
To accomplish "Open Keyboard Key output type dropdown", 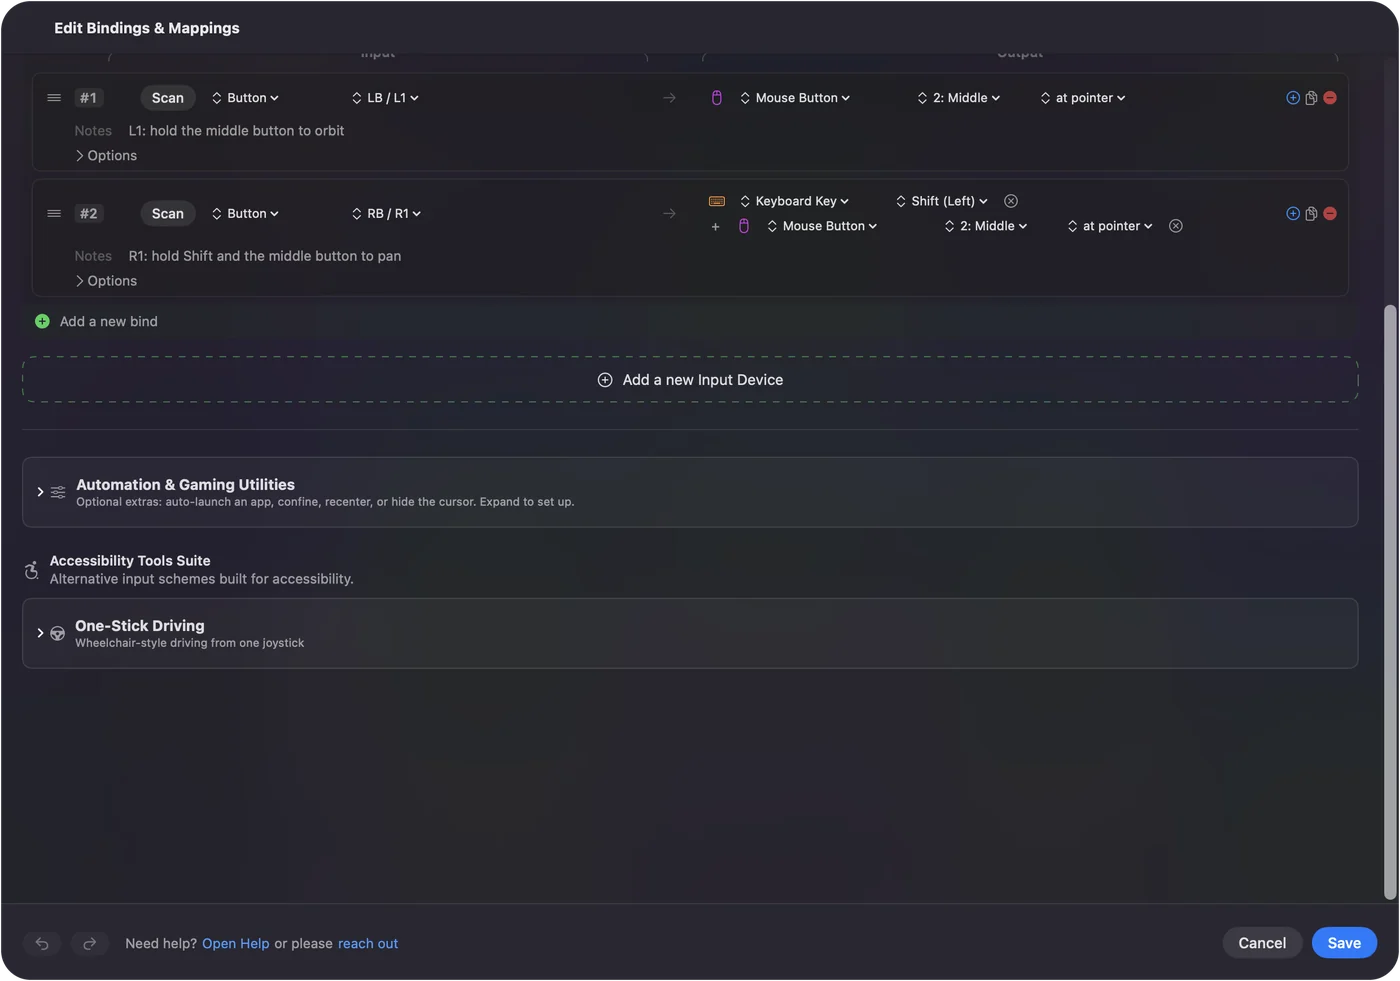I will coord(795,201).
